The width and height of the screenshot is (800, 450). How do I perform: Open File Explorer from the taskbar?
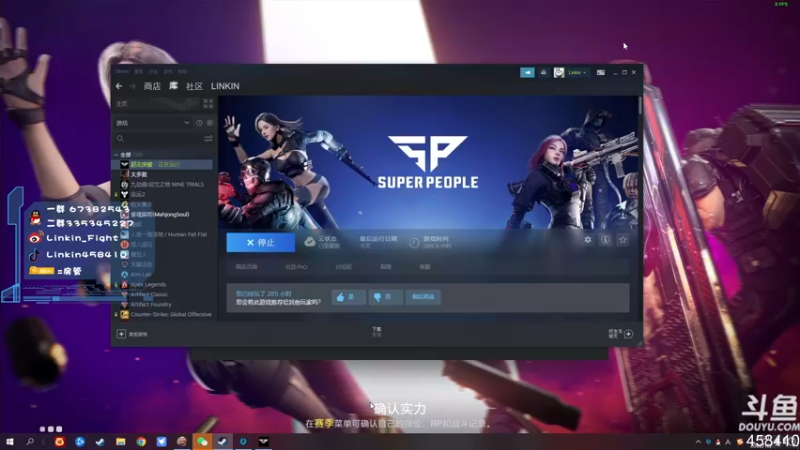click(x=120, y=441)
